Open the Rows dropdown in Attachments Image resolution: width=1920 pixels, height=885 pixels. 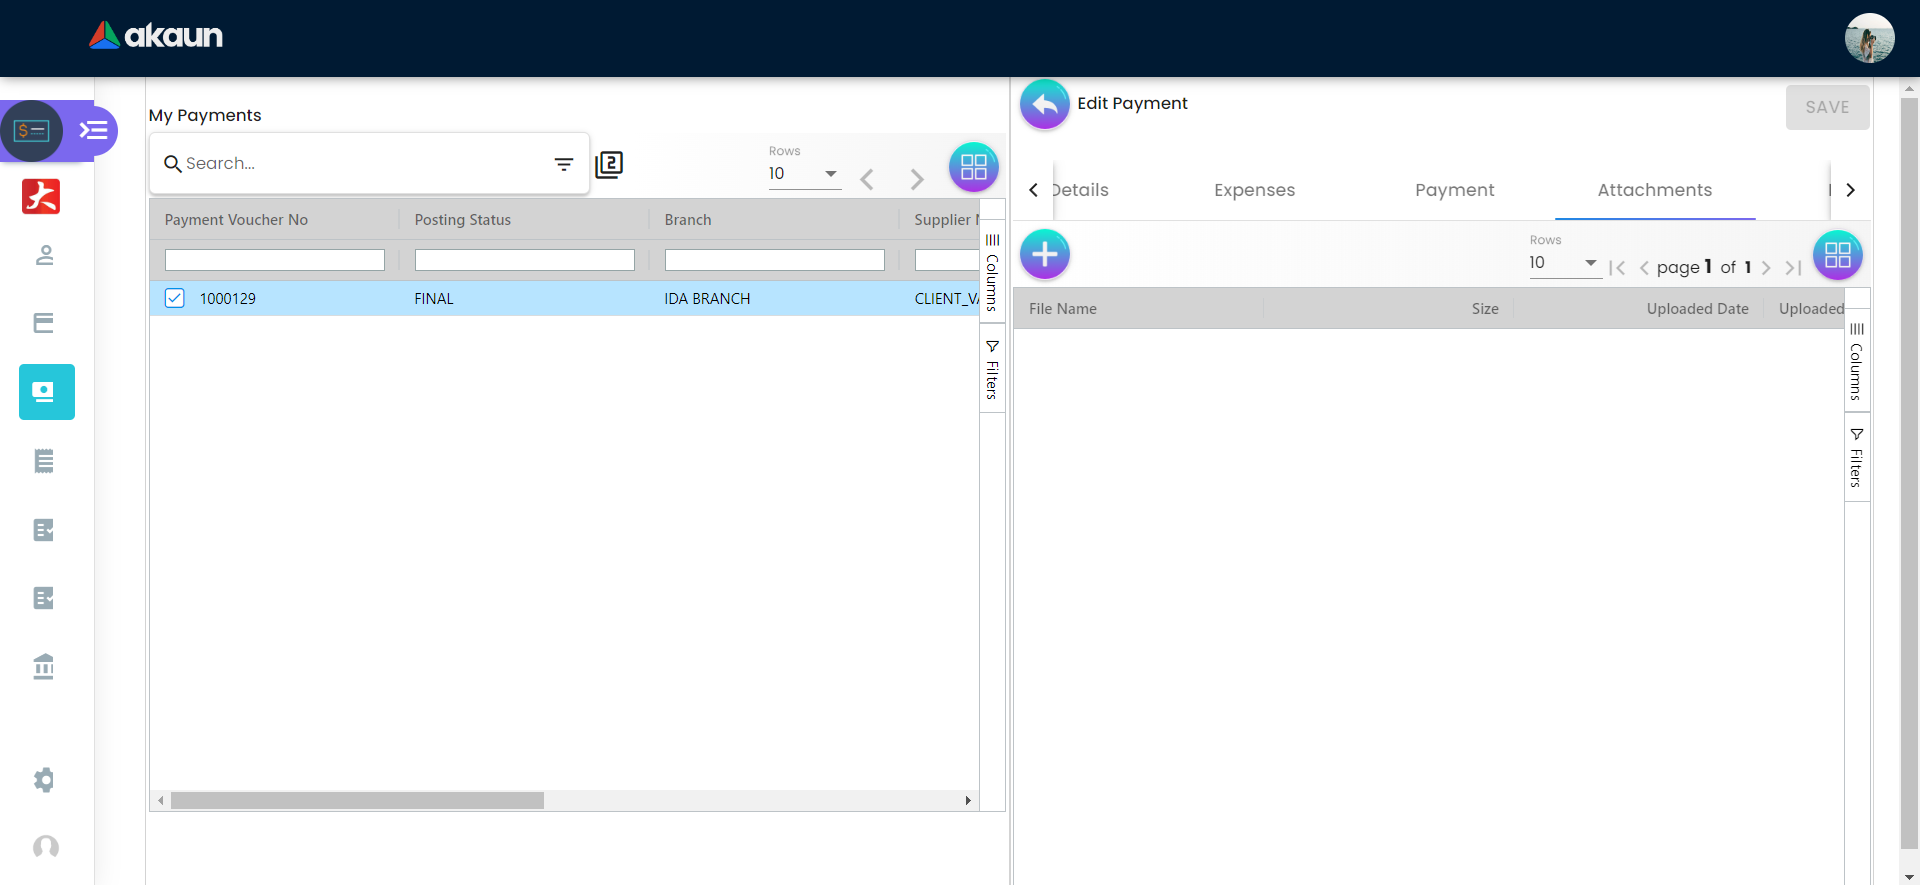click(1565, 263)
